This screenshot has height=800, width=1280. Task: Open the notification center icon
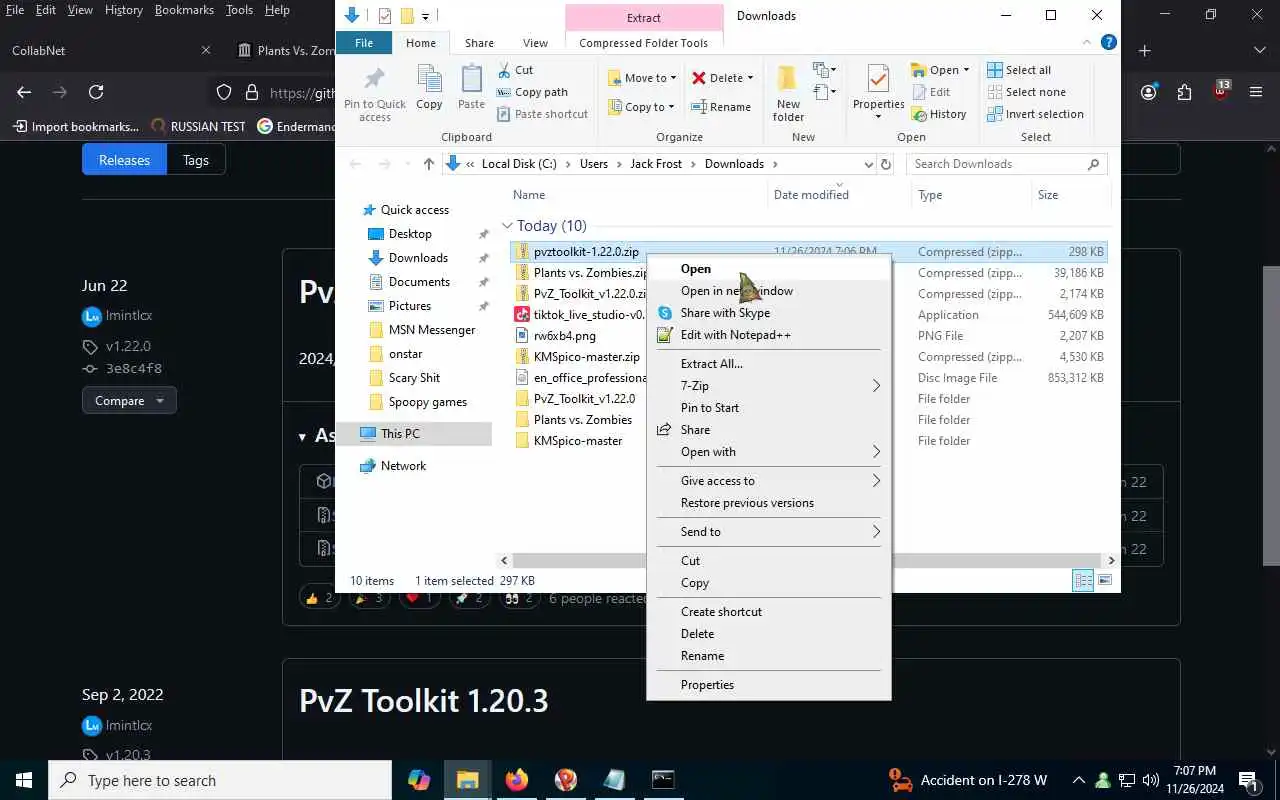coord(1249,780)
